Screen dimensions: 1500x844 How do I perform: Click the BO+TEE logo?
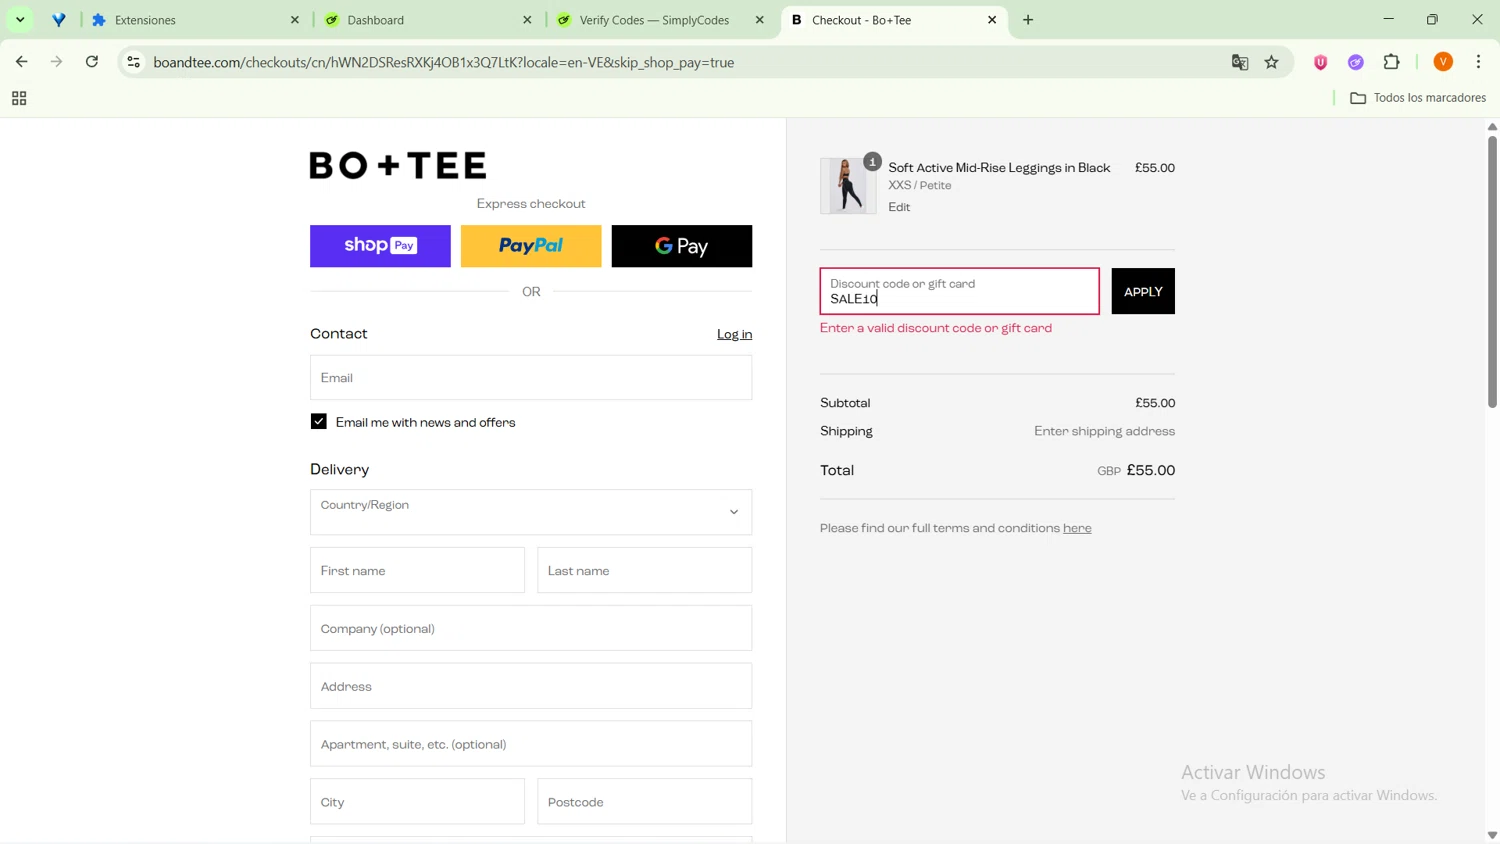(398, 165)
